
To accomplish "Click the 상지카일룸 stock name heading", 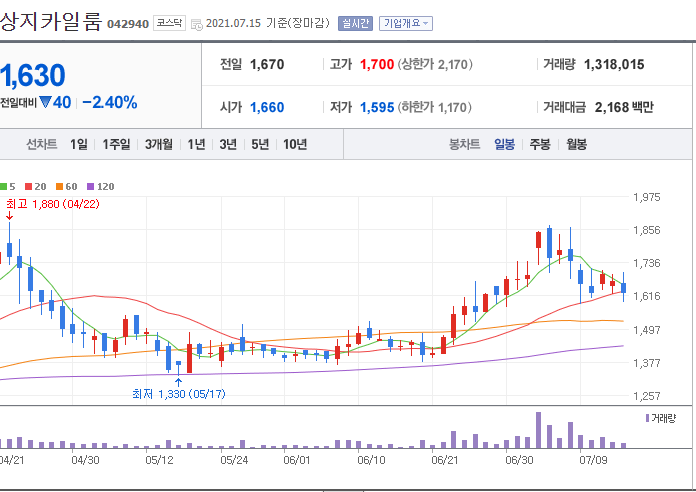I will click(x=51, y=21).
